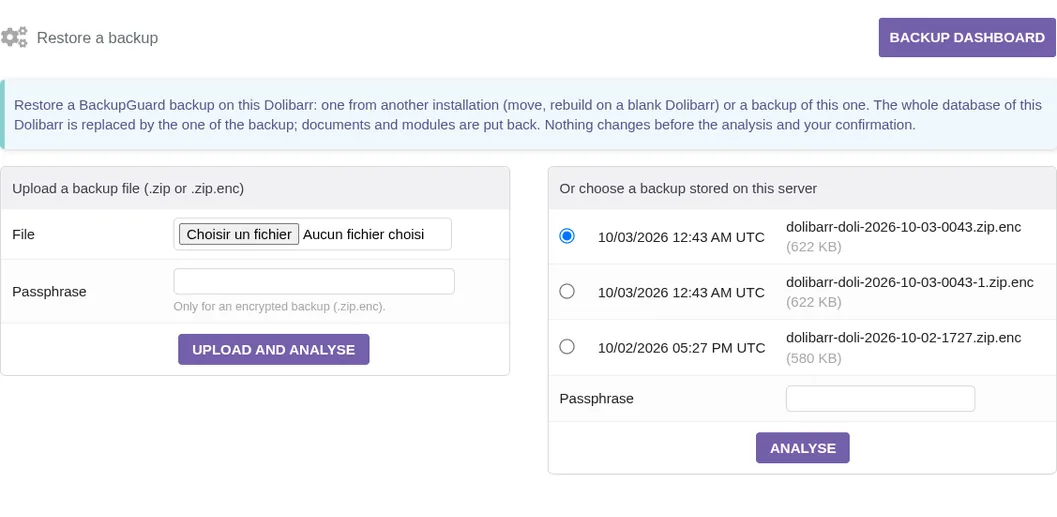Click Upload and Analyse button
The height and width of the screenshot is (517, 1057).
pyautogui.click(x=274, y=350)
